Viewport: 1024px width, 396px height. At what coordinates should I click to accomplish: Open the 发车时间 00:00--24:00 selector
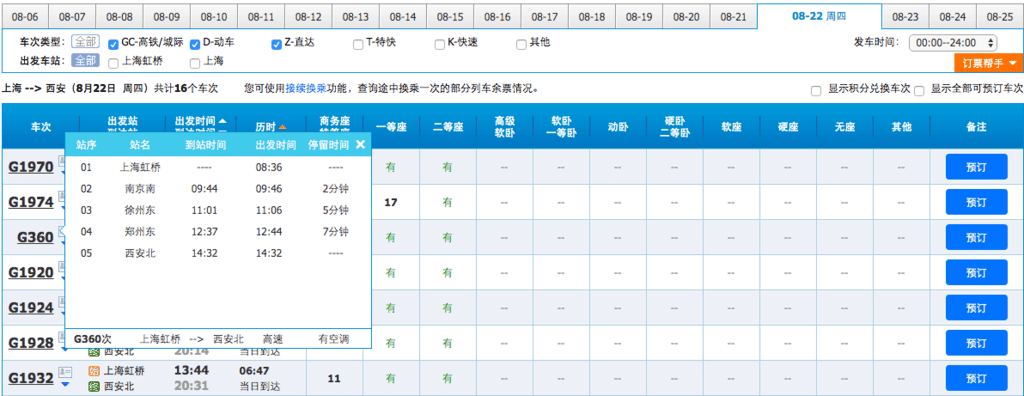953,43
